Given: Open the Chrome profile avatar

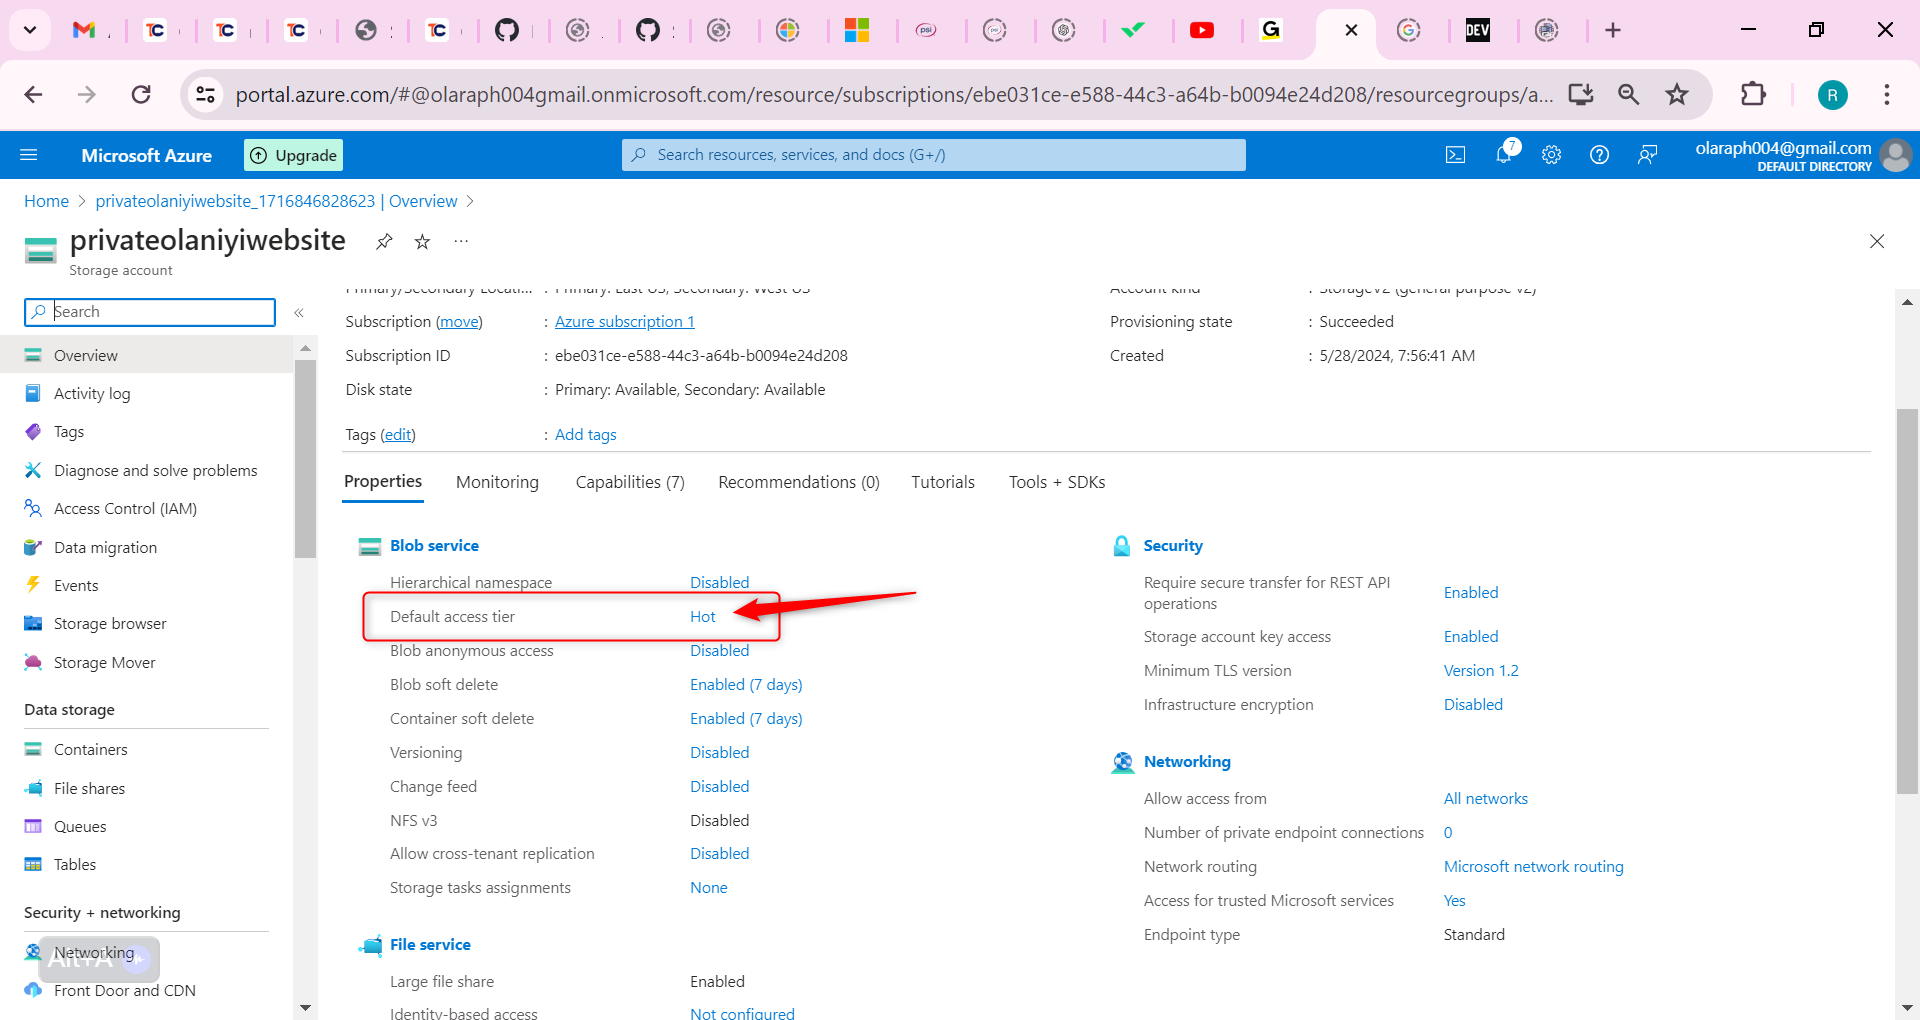Looking at the screenshot, I should click(1832, 95).
